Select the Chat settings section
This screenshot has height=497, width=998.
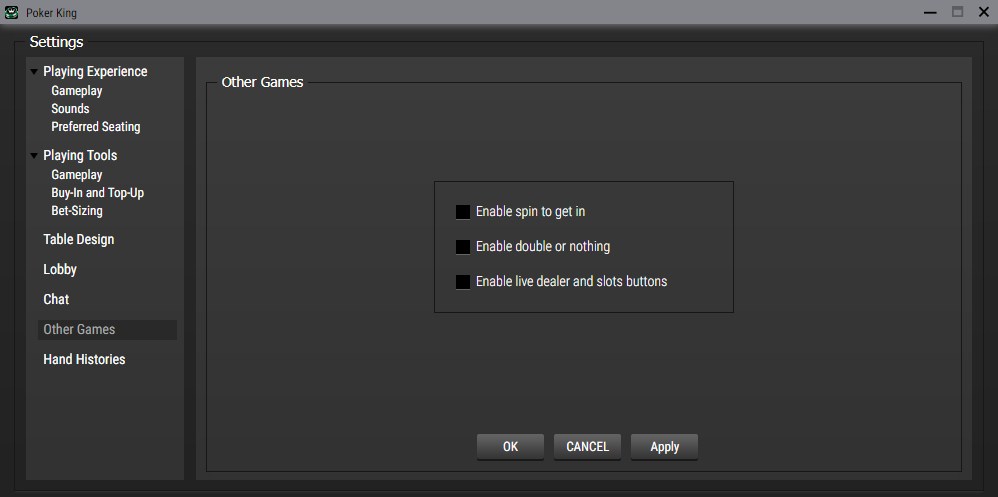pyautogui.click(x=56, y=300)
